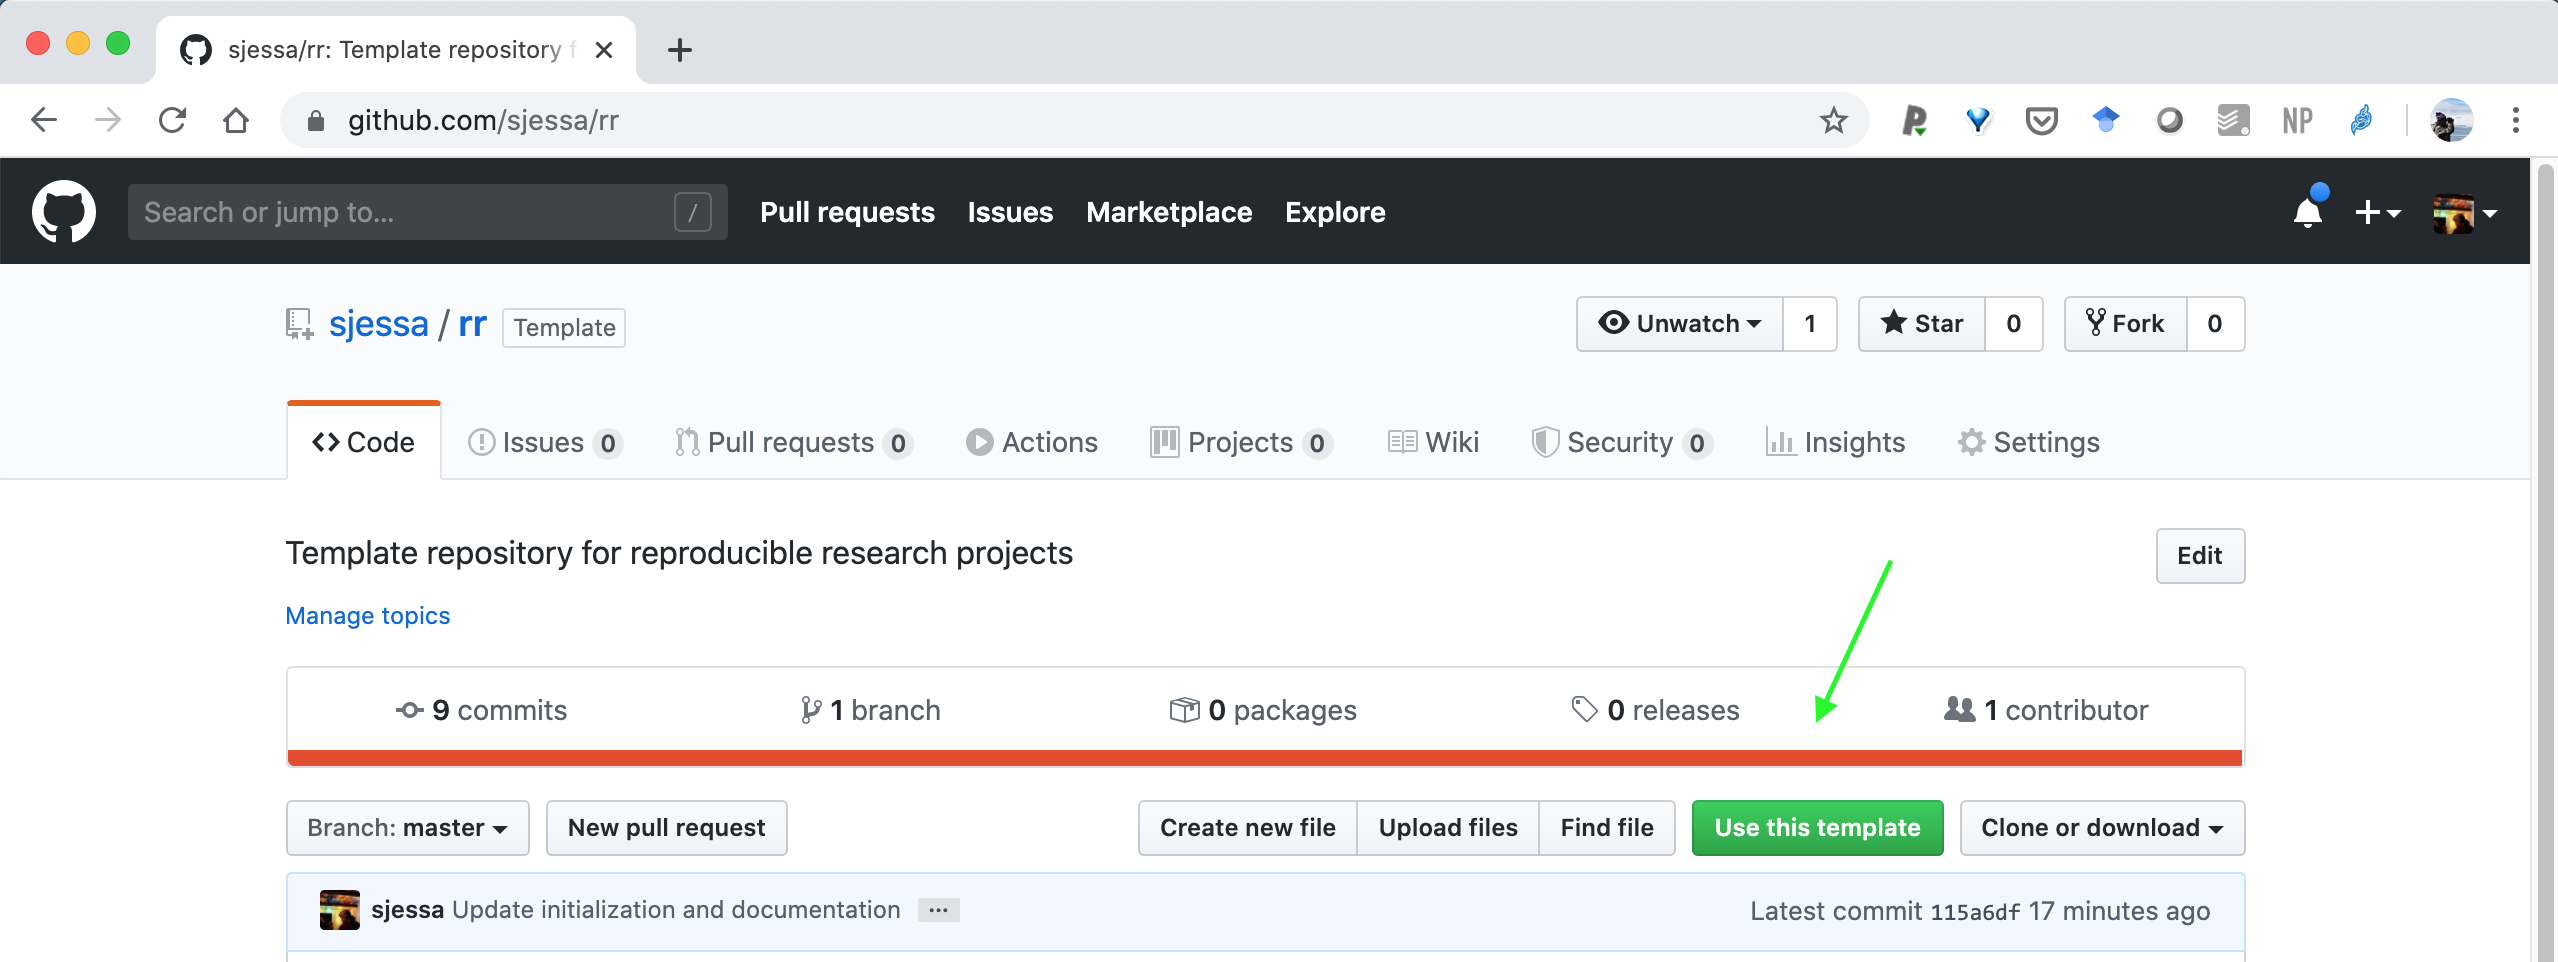Open the rr repository name link
This screenshot has height=962, width=2558.
[x=472, y=324]
